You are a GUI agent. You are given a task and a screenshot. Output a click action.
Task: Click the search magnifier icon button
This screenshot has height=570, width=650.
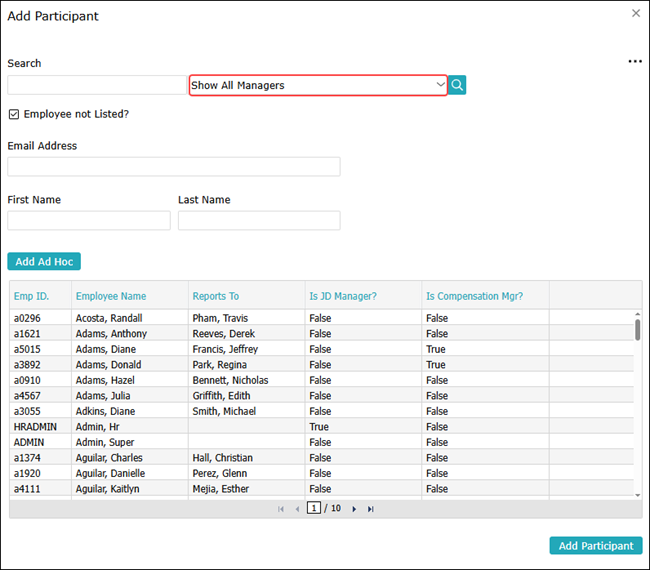click(x=457, y=85)
